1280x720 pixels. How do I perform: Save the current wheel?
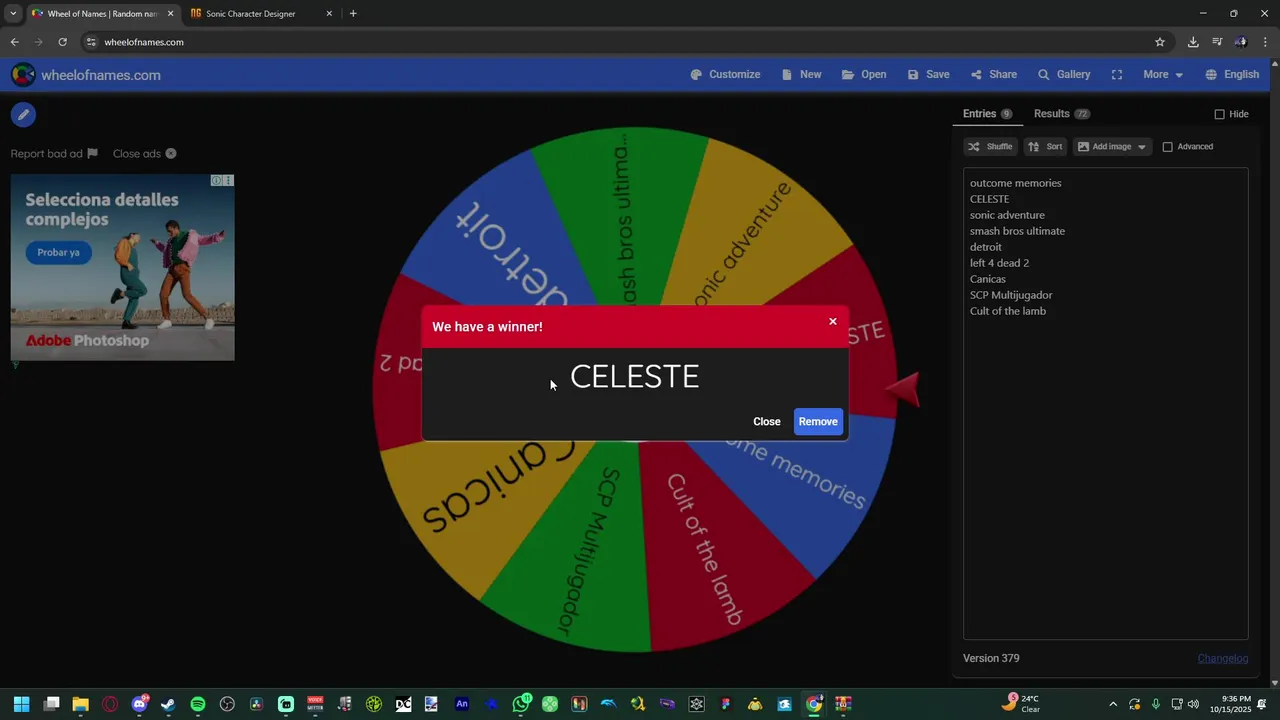coord(928,75)
